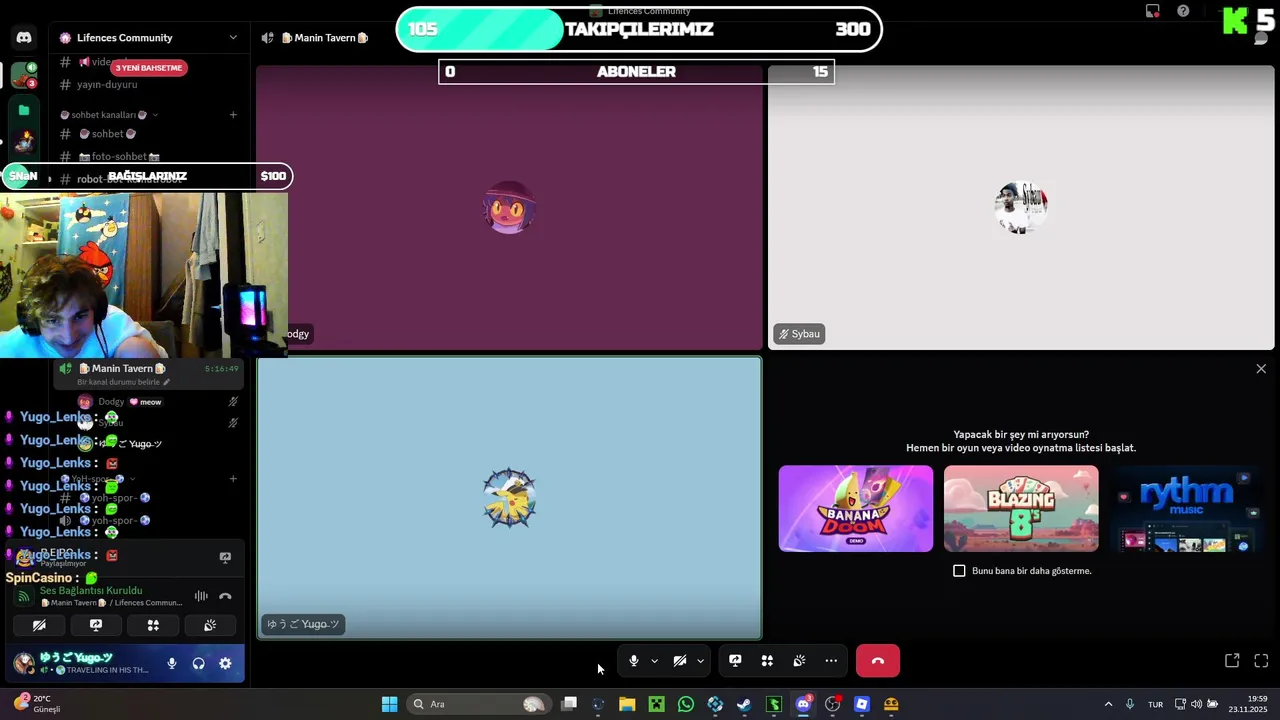Viewport: 1280px width, 720px height.
Task: Open user settings gear
Action: coord(225,663)
